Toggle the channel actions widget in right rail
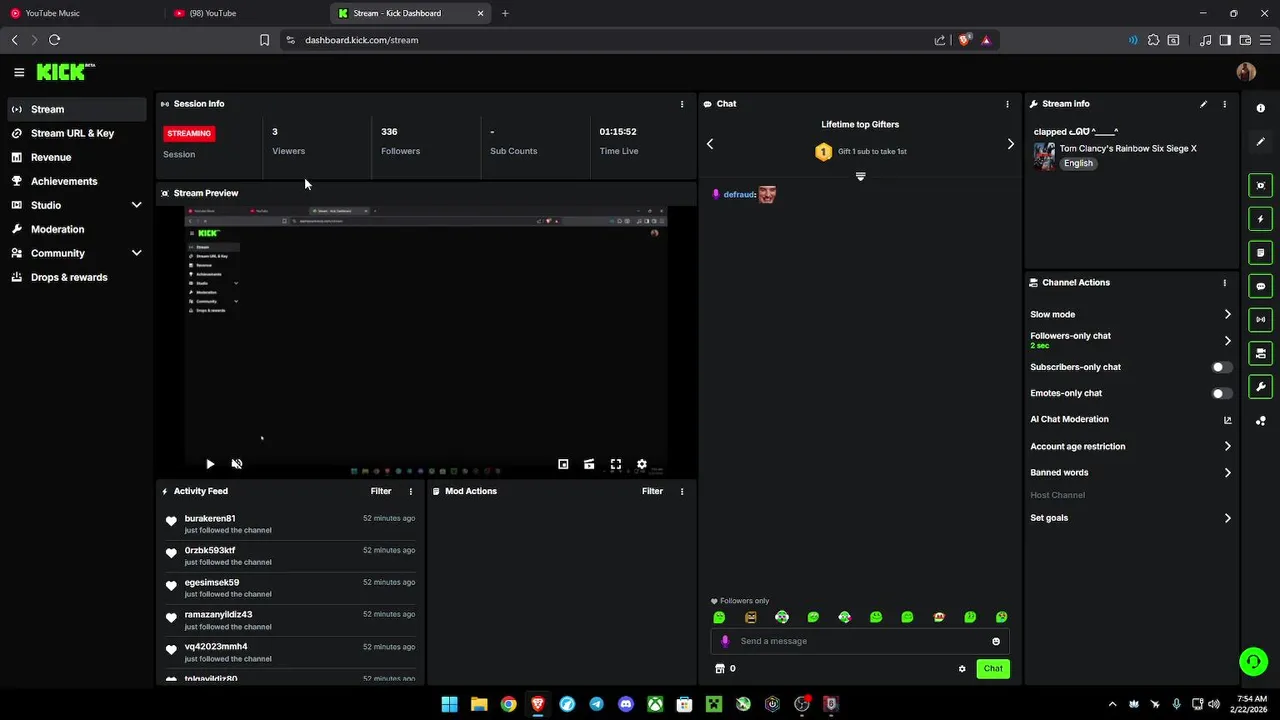 [1260, 353]
